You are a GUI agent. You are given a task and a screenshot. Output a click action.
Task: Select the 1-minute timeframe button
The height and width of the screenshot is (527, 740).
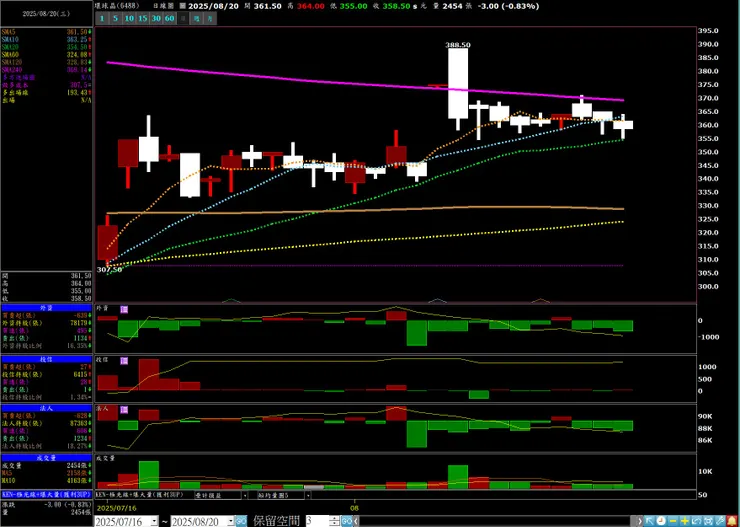(101, 19)
